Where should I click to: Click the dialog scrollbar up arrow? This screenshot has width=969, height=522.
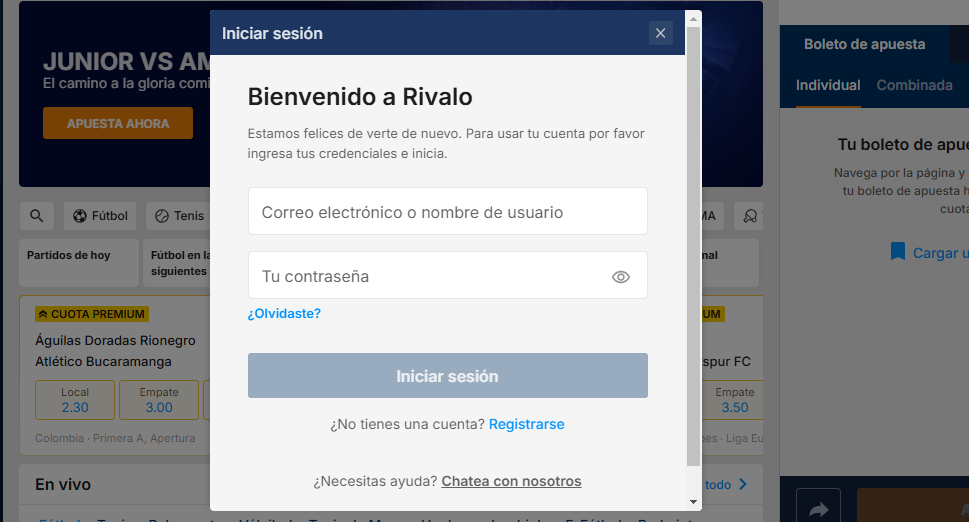pos(693,19)
